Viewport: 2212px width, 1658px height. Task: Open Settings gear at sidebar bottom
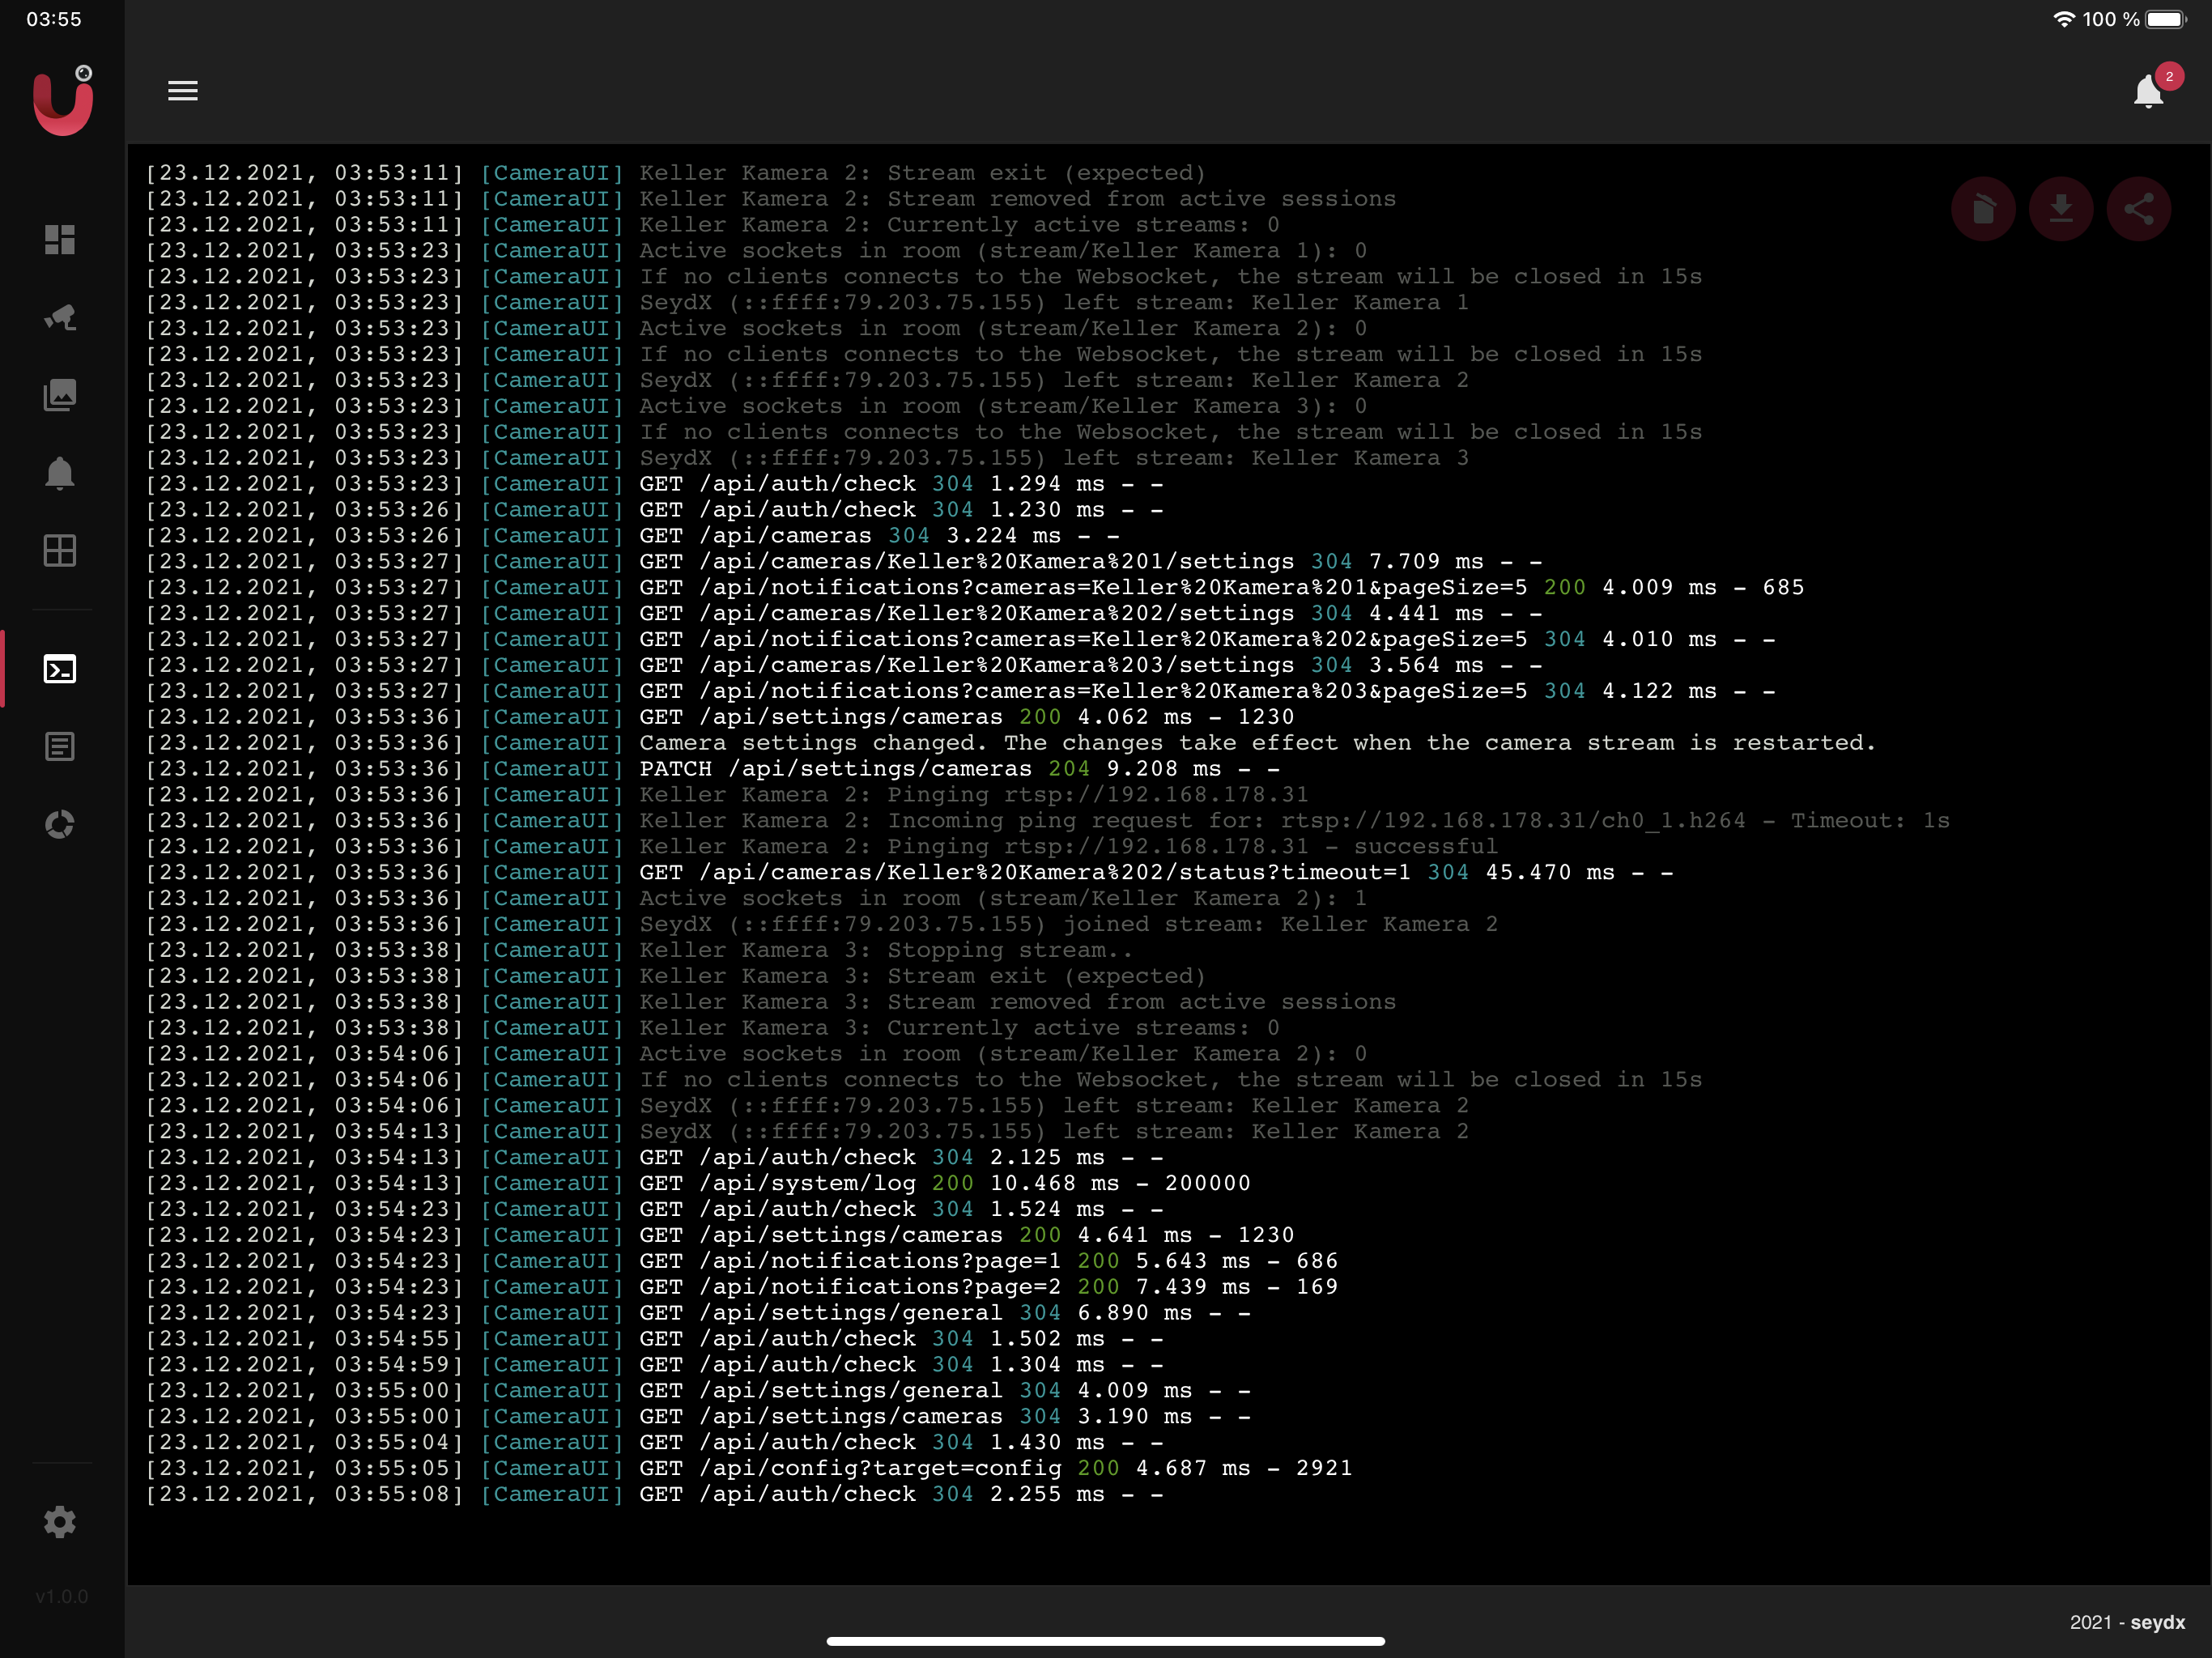pos(60,1522)
